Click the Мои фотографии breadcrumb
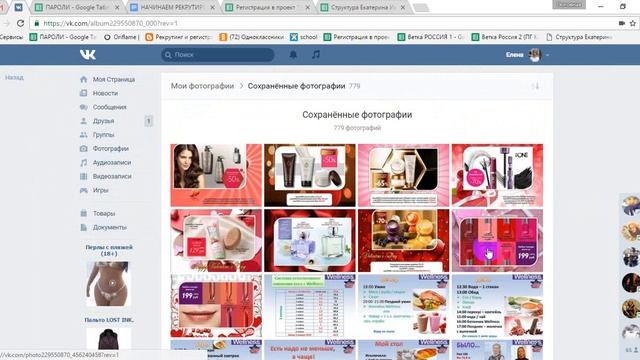640x360 pixels. [202, 86]
